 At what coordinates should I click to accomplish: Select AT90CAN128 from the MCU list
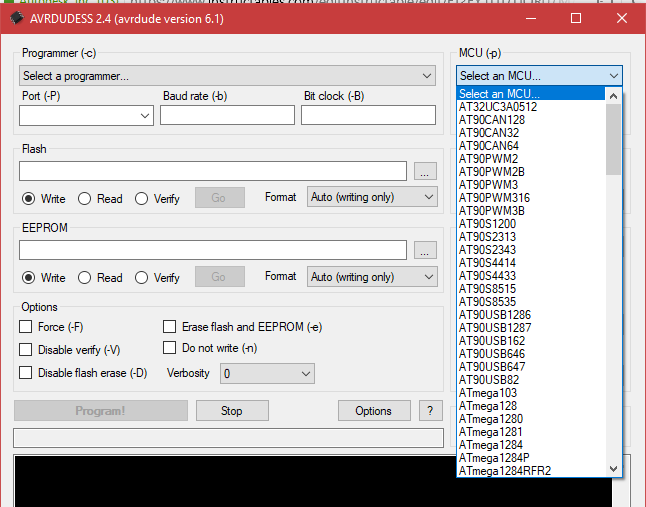coord(531,120)
